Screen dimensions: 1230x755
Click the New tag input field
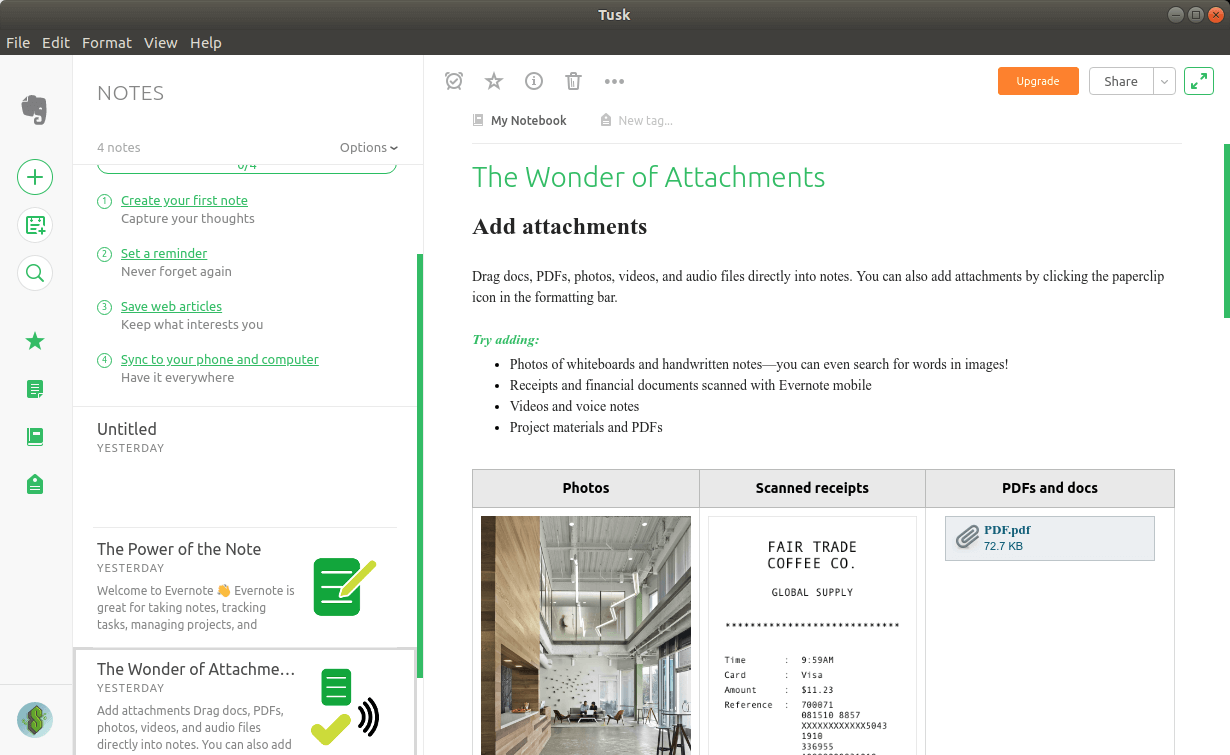645,120
